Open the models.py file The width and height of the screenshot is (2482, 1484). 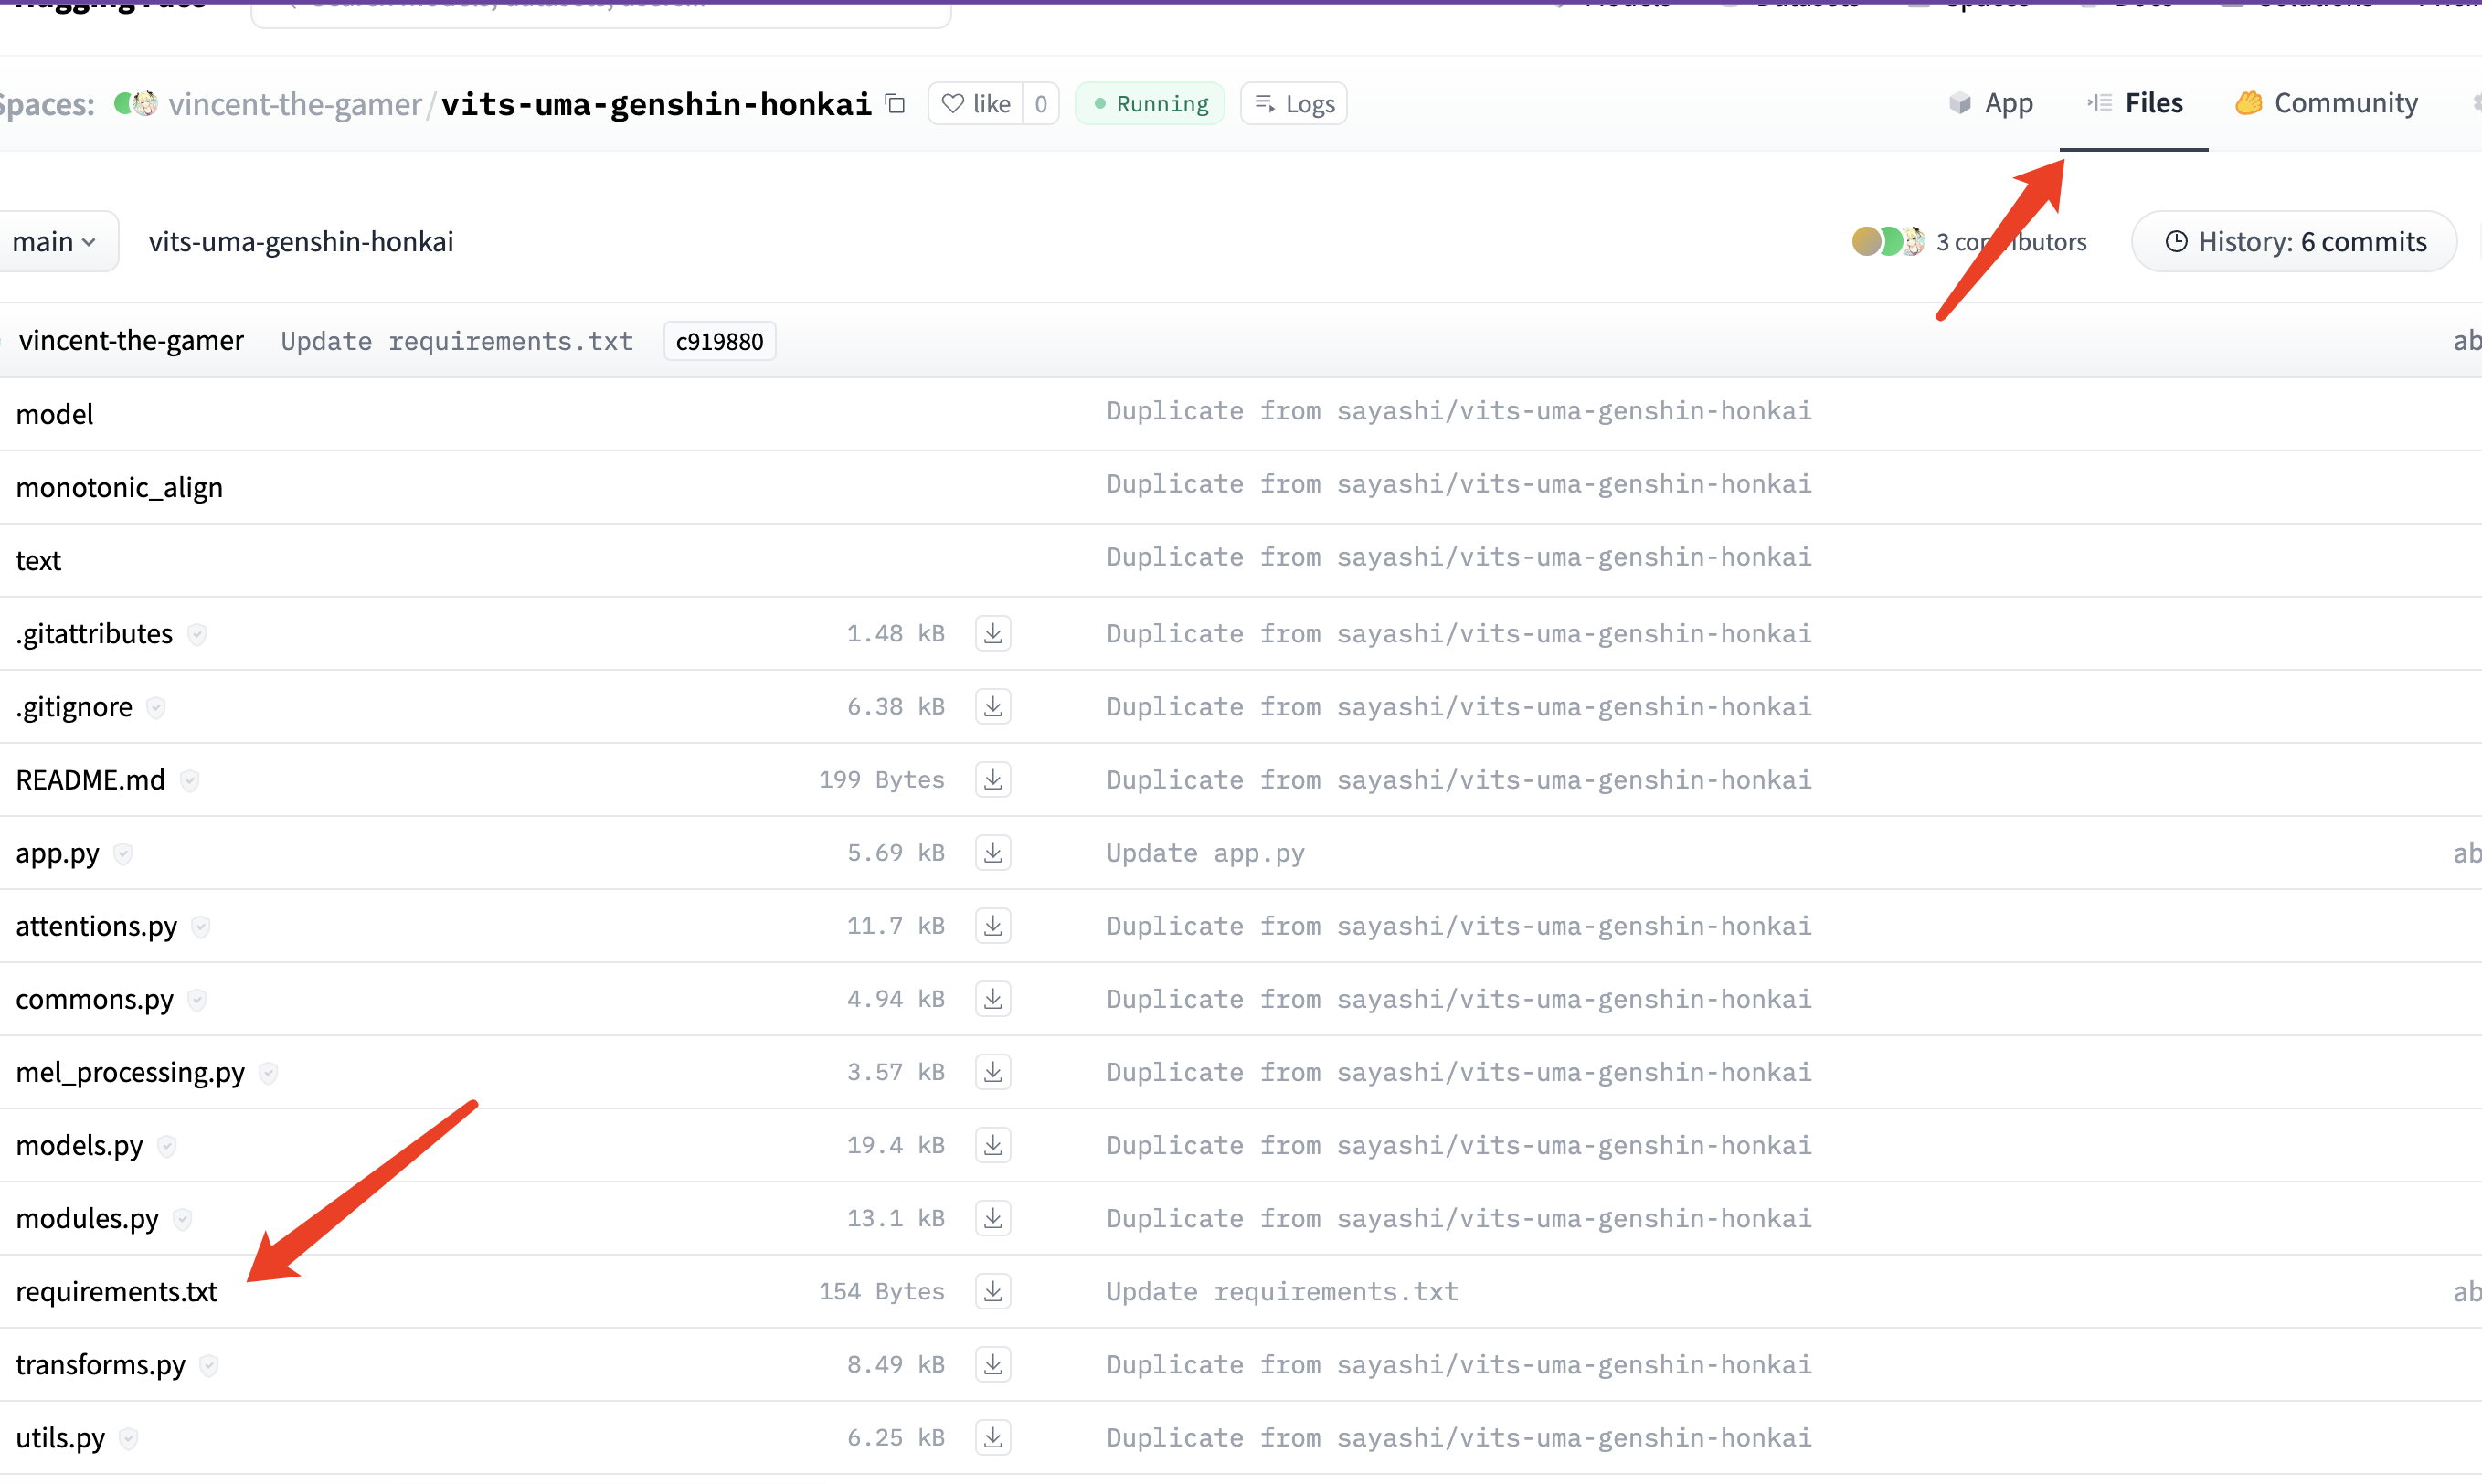[79, 1144]
